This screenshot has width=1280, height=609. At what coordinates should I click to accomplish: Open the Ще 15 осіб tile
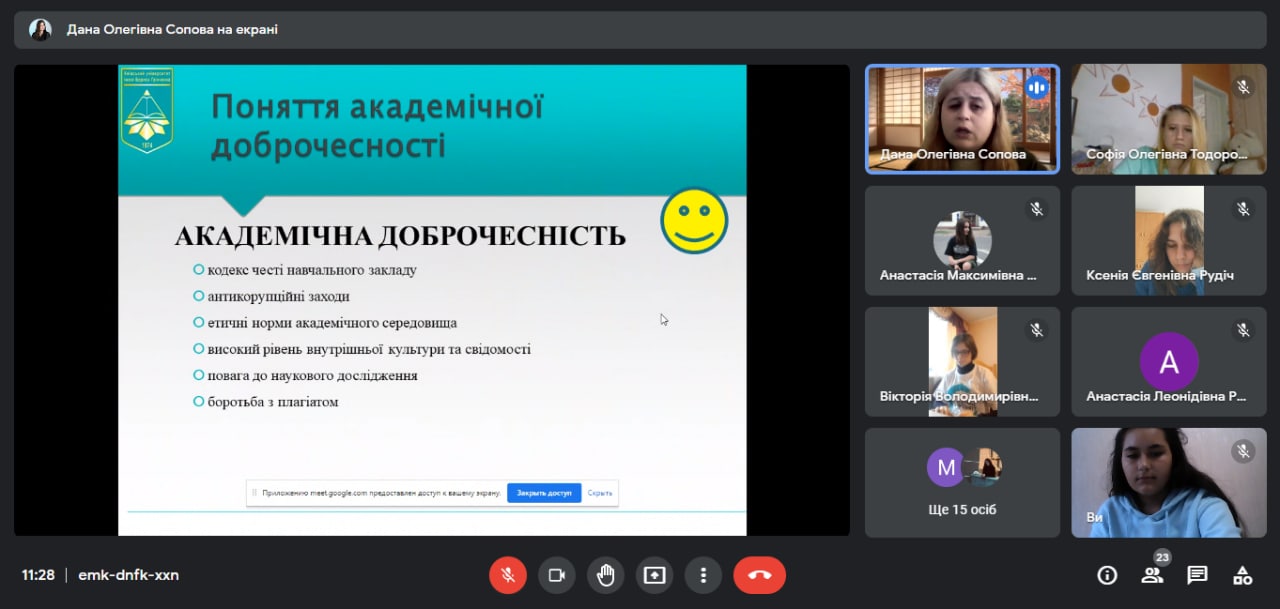coord(962,483)
